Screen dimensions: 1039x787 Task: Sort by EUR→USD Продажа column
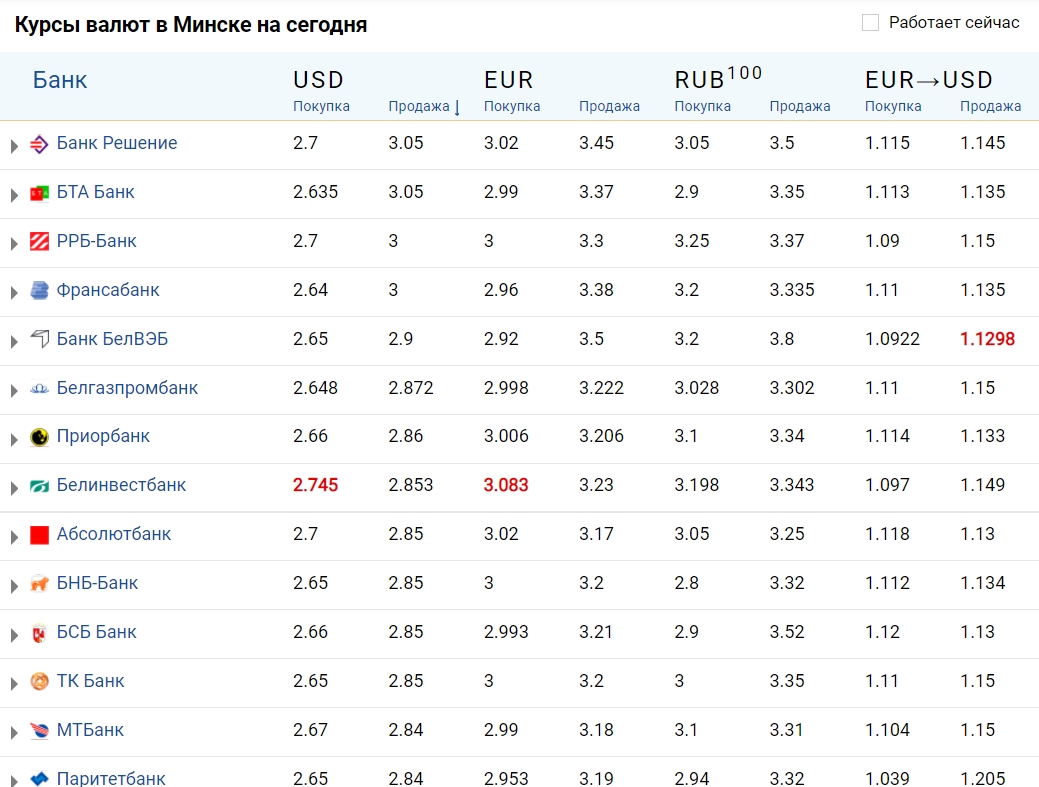991,107
